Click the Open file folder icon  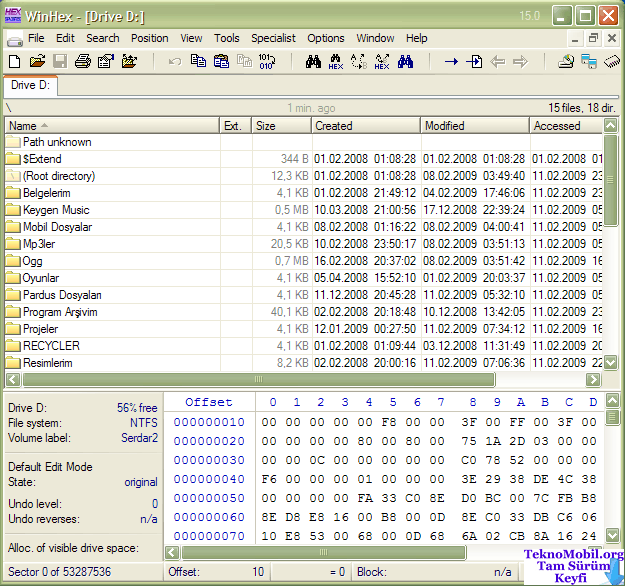37,62
